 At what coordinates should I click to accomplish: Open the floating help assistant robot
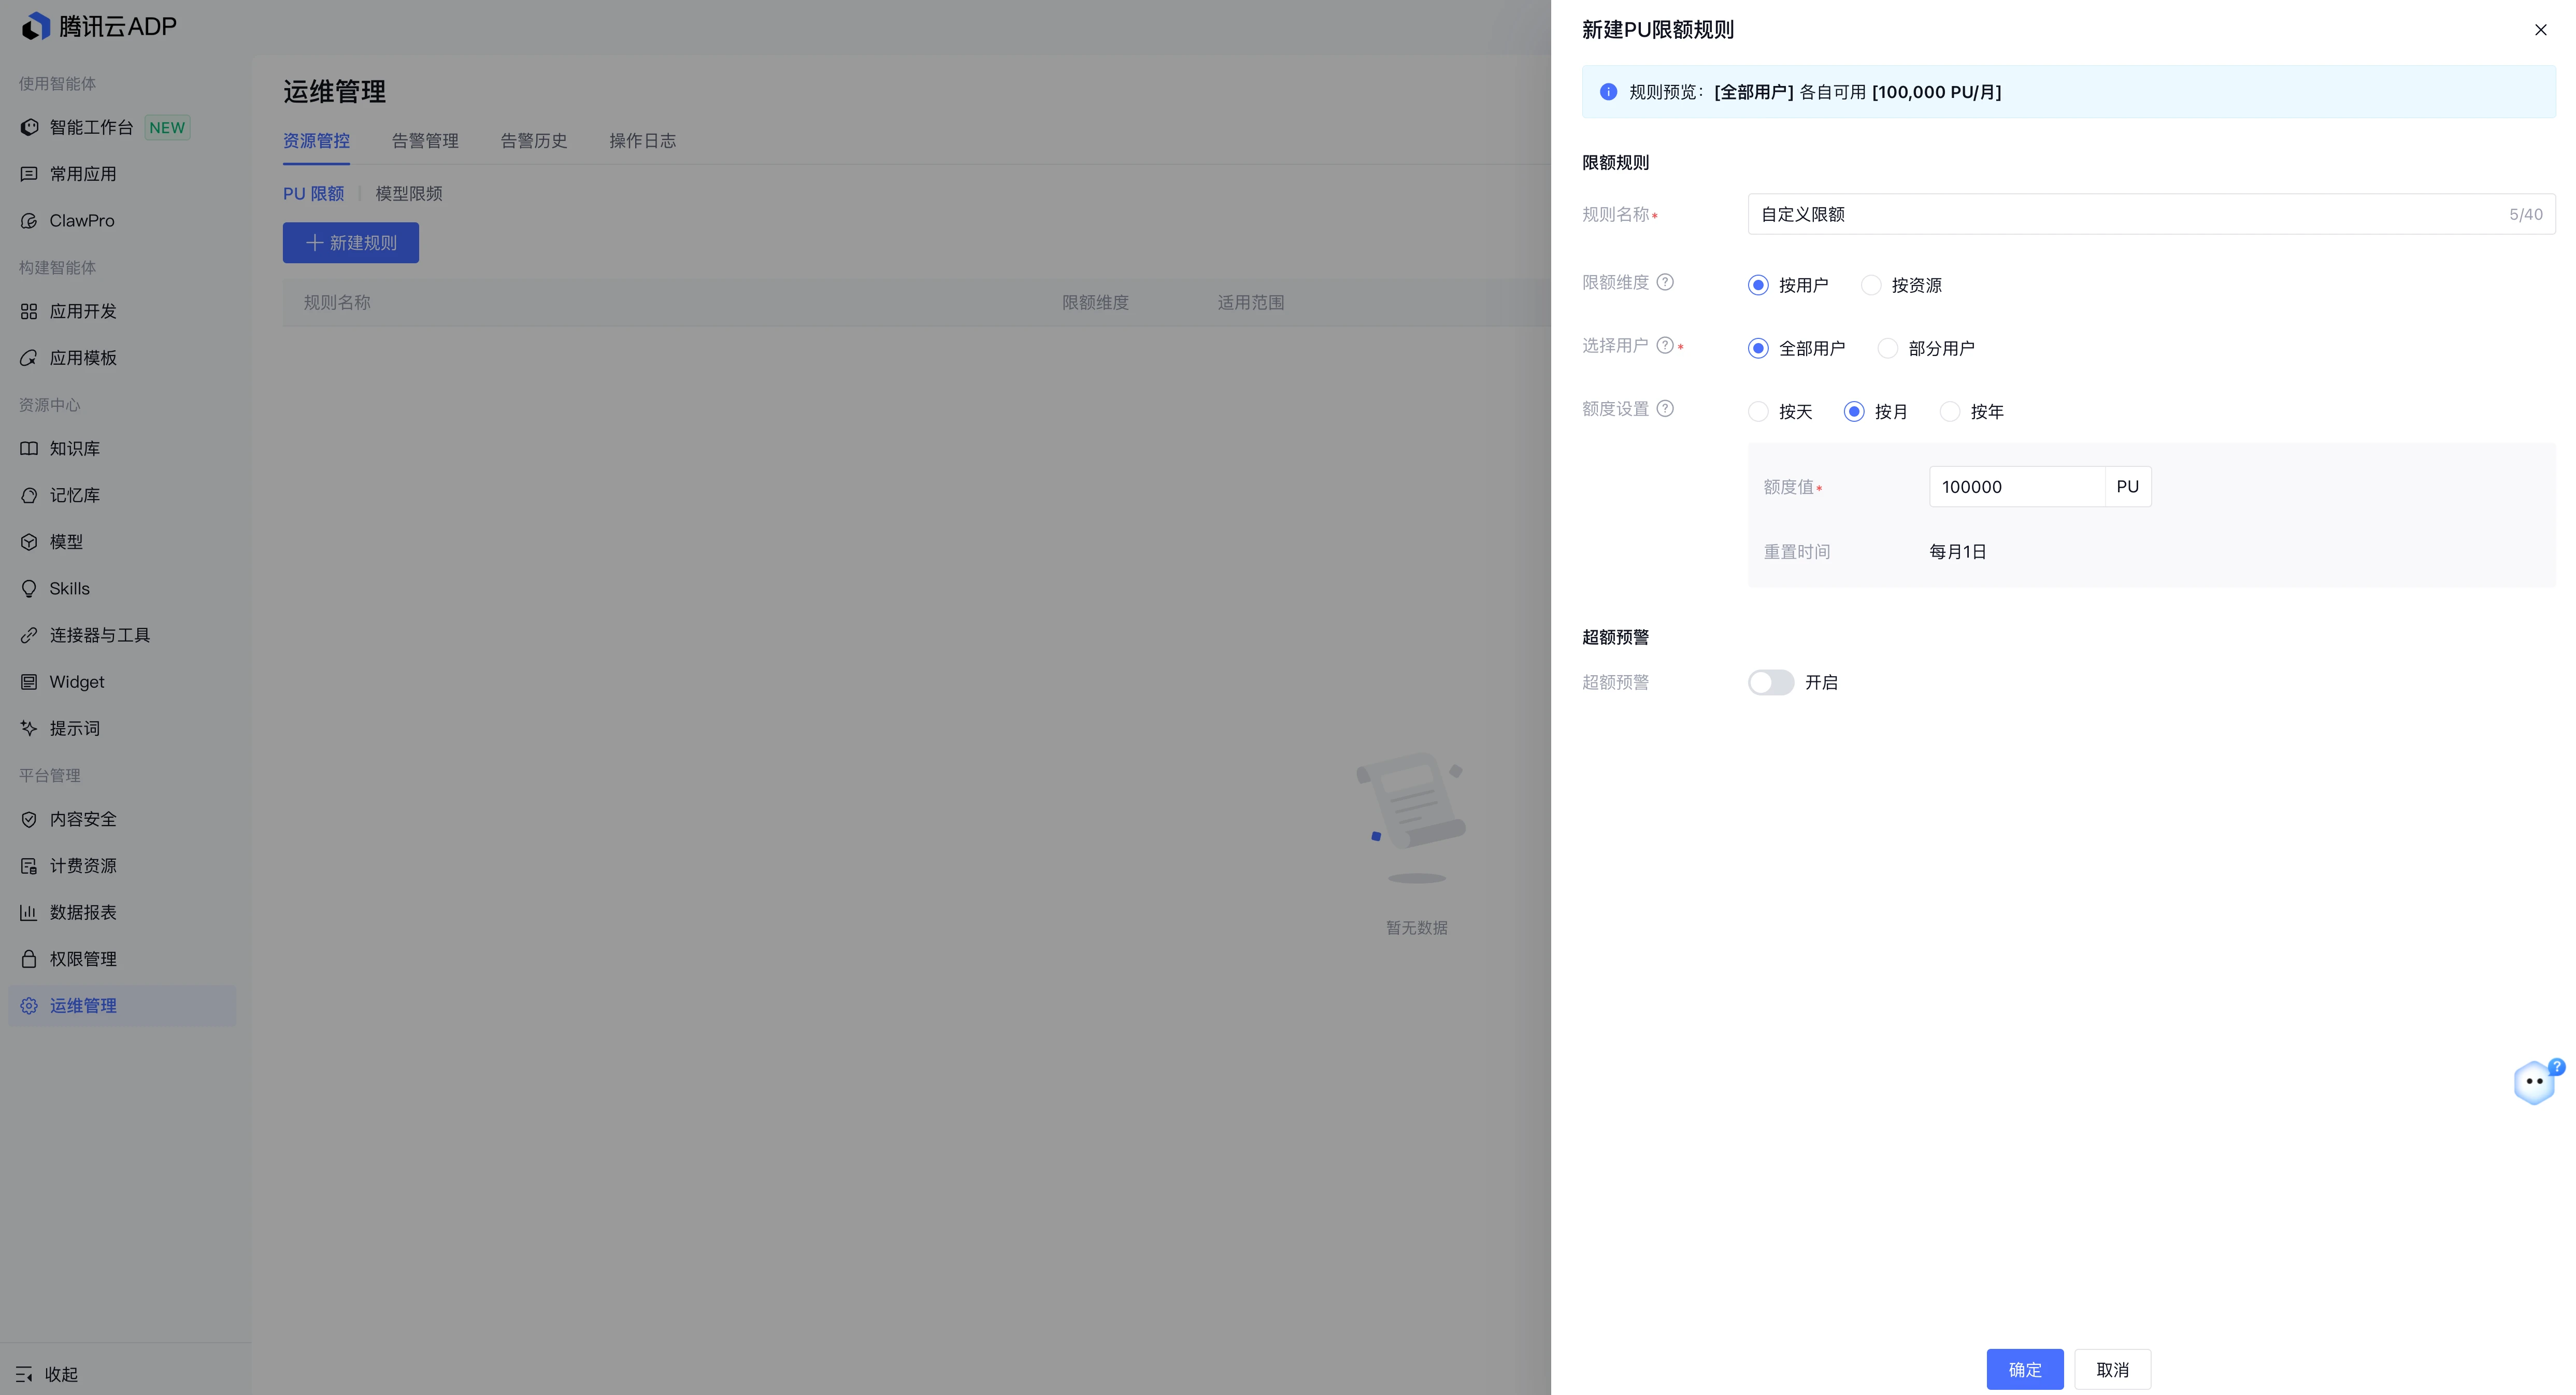[2537, 1082]
